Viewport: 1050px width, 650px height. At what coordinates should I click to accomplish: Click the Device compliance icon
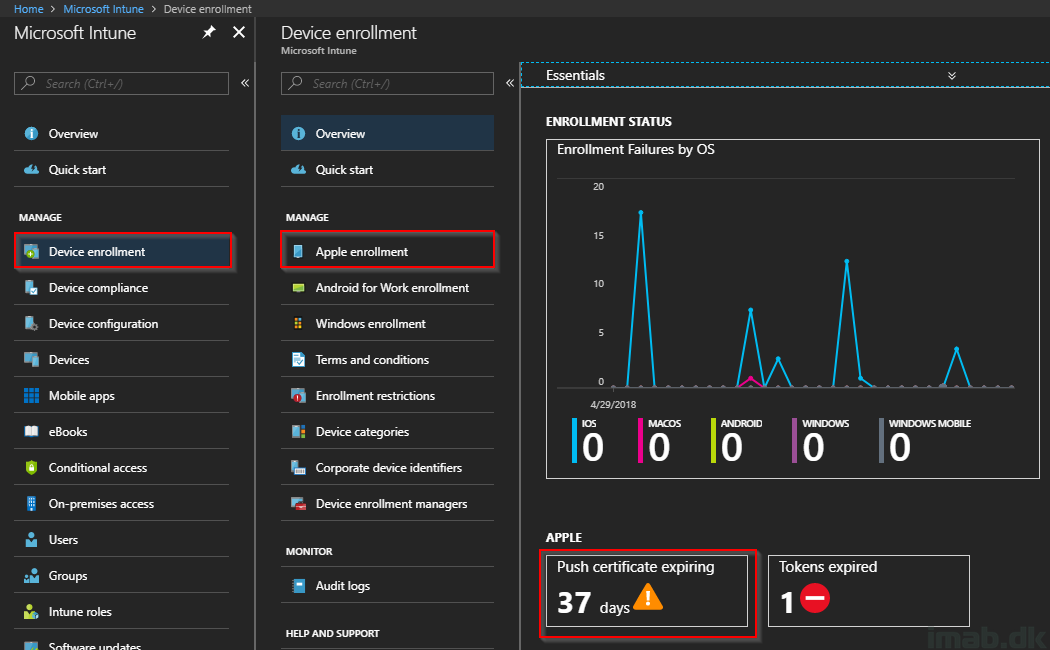tap(31, 288)
